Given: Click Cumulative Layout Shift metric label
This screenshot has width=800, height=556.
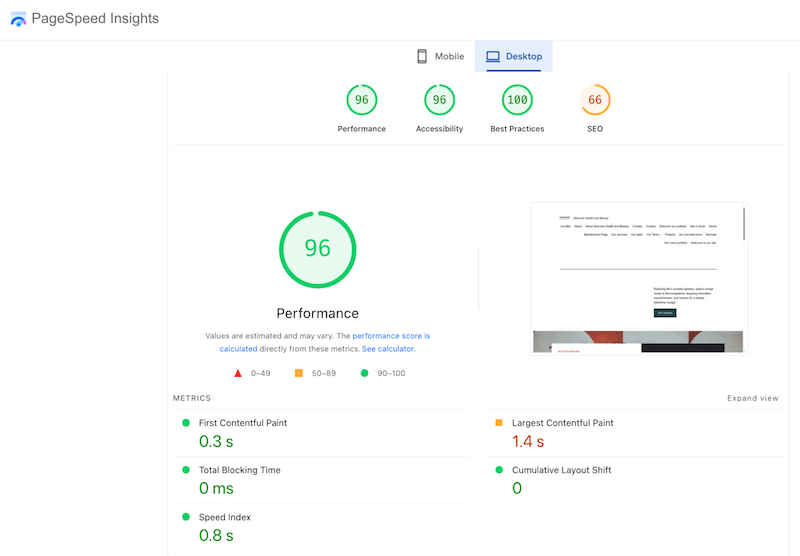Looking at the screenshot, I should click(x=562, y=470).
